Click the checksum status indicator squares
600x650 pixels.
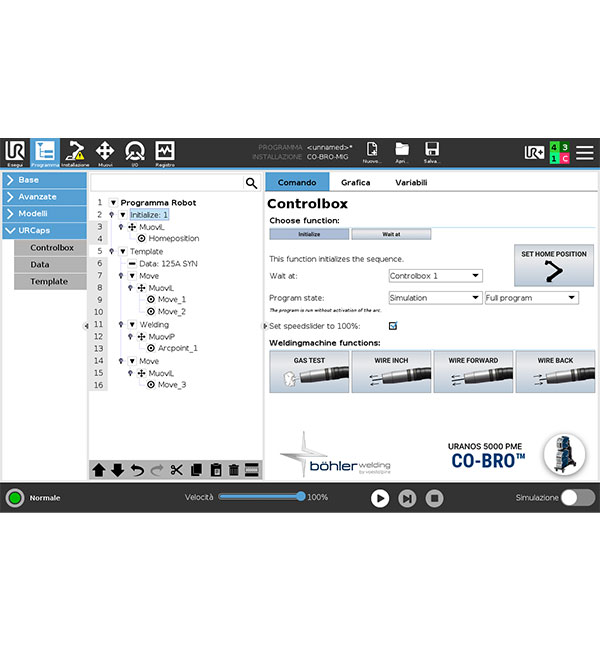pyautogui.click(x=559, y=153)
